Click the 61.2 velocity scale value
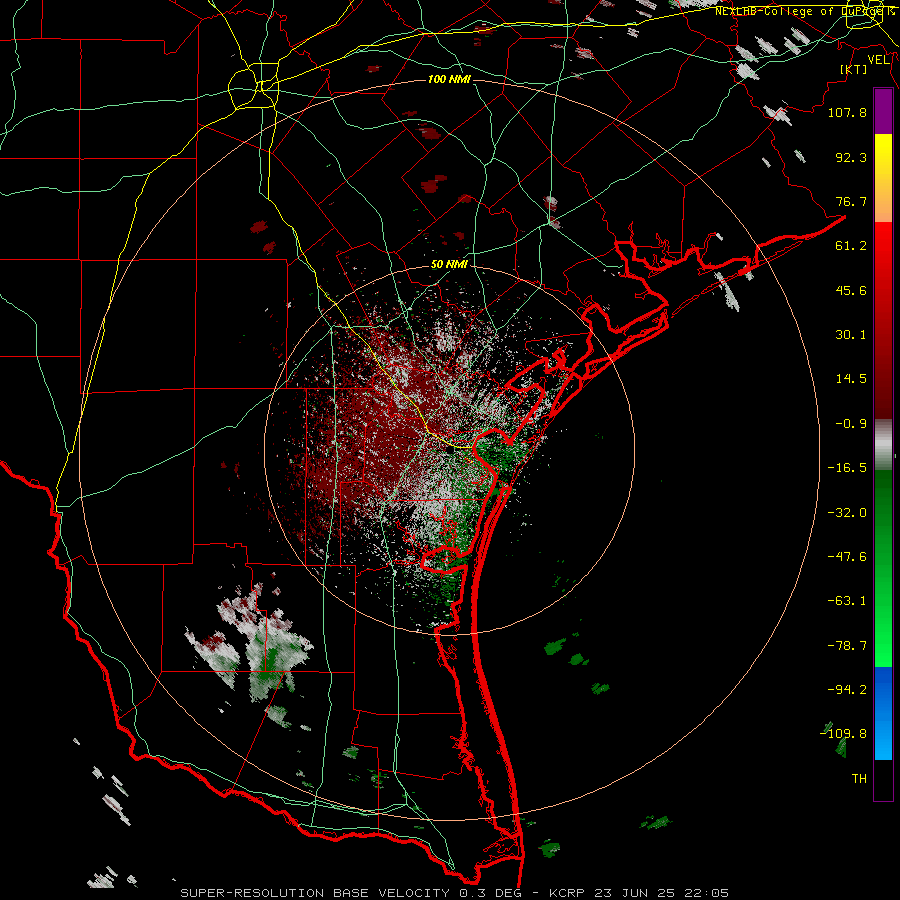This screenshot has height=900, width=900. coord(851,246)
